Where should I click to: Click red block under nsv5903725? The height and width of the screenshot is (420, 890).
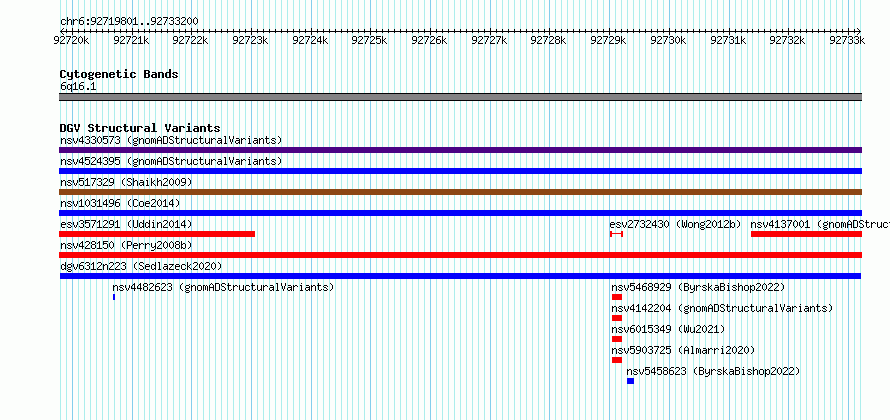pos(617,360)
